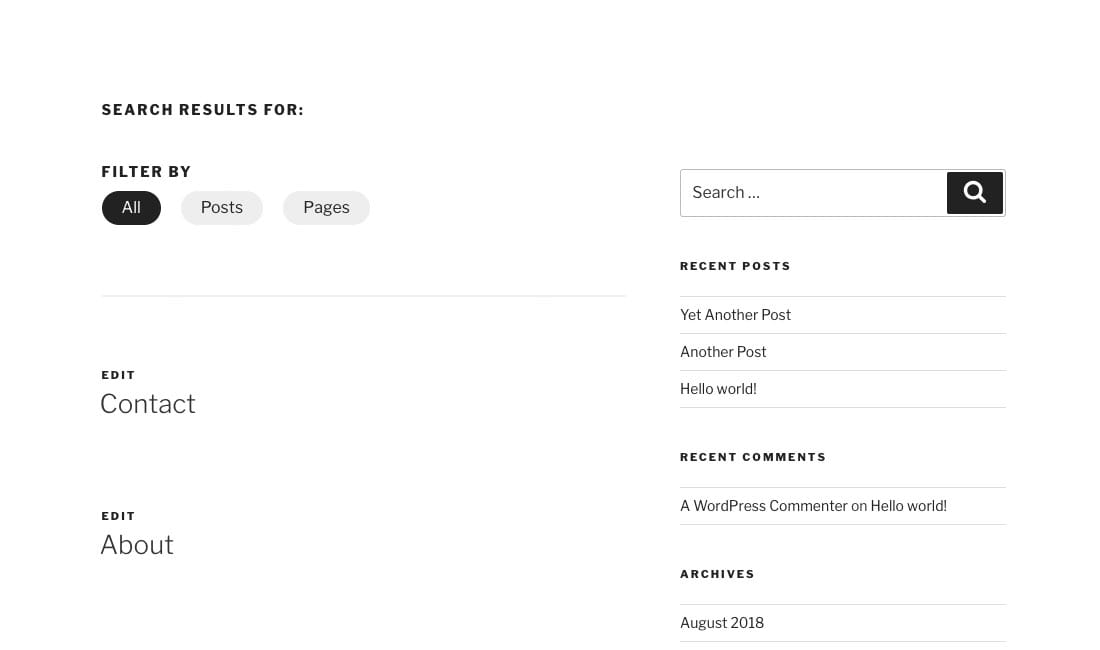1100x650 pixels.
Task: Switch to the Posts filter tab
Action: click(221, 207)
